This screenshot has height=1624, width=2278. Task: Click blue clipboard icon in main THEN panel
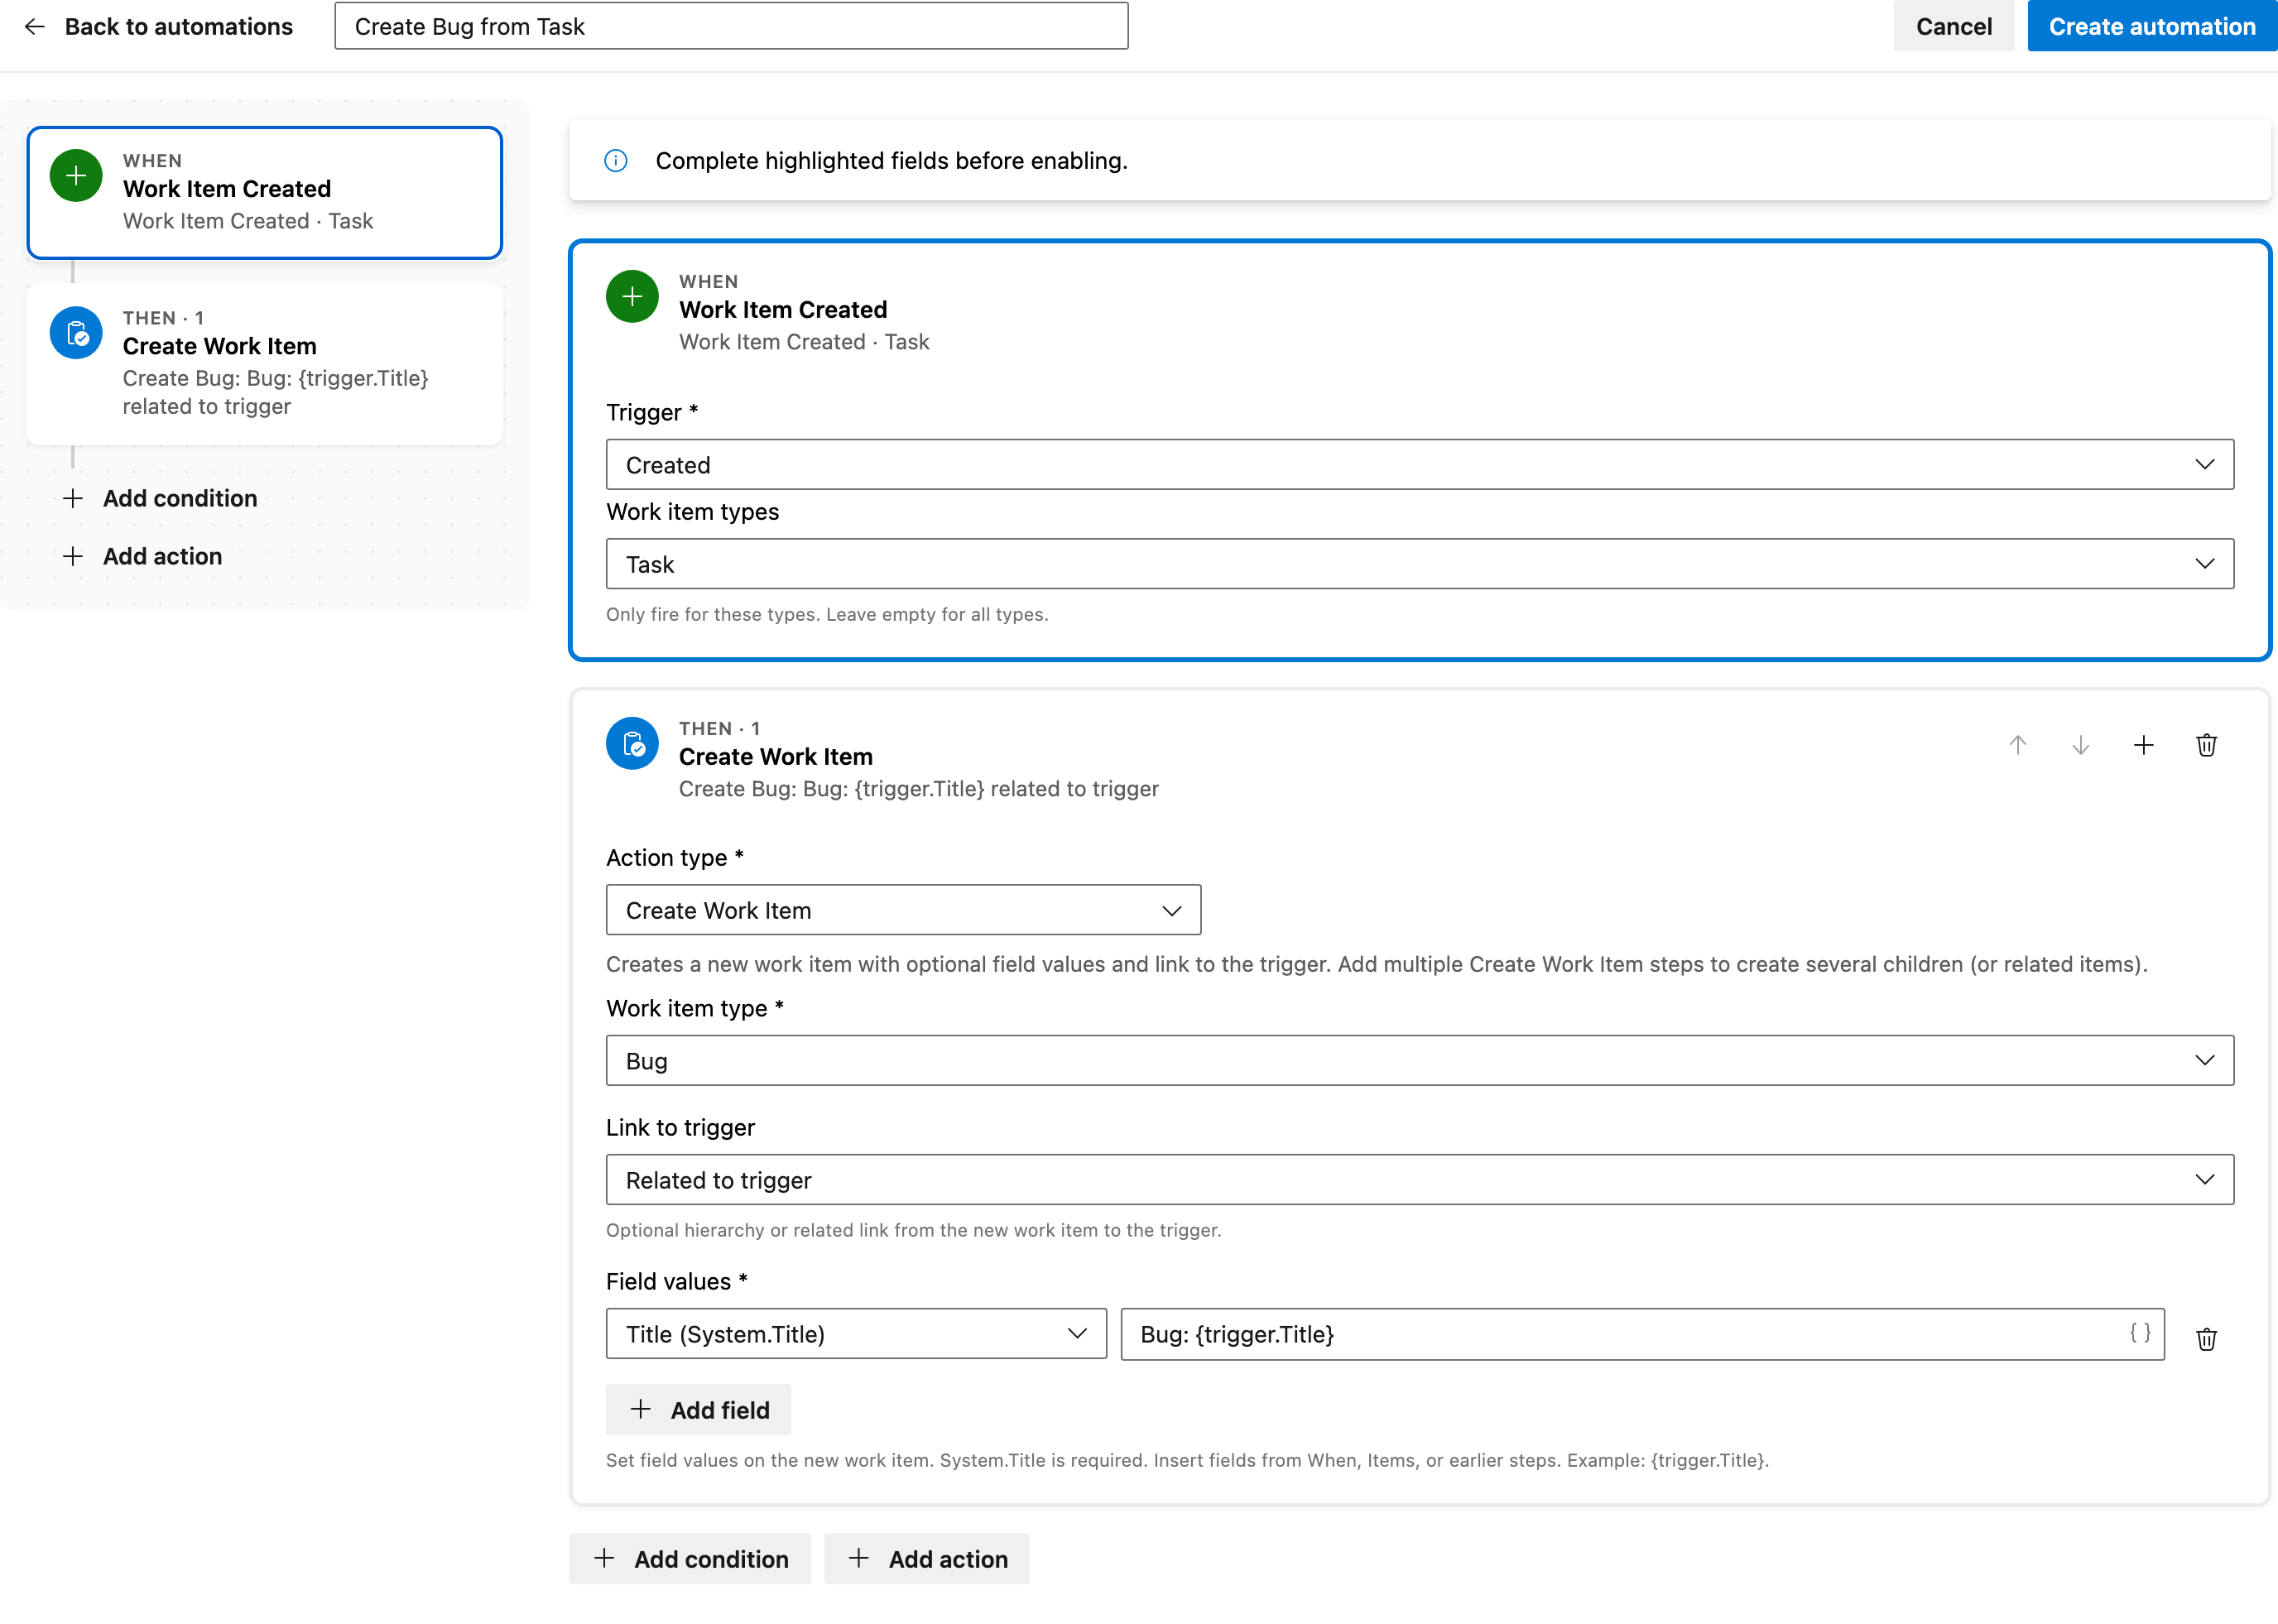632,744
